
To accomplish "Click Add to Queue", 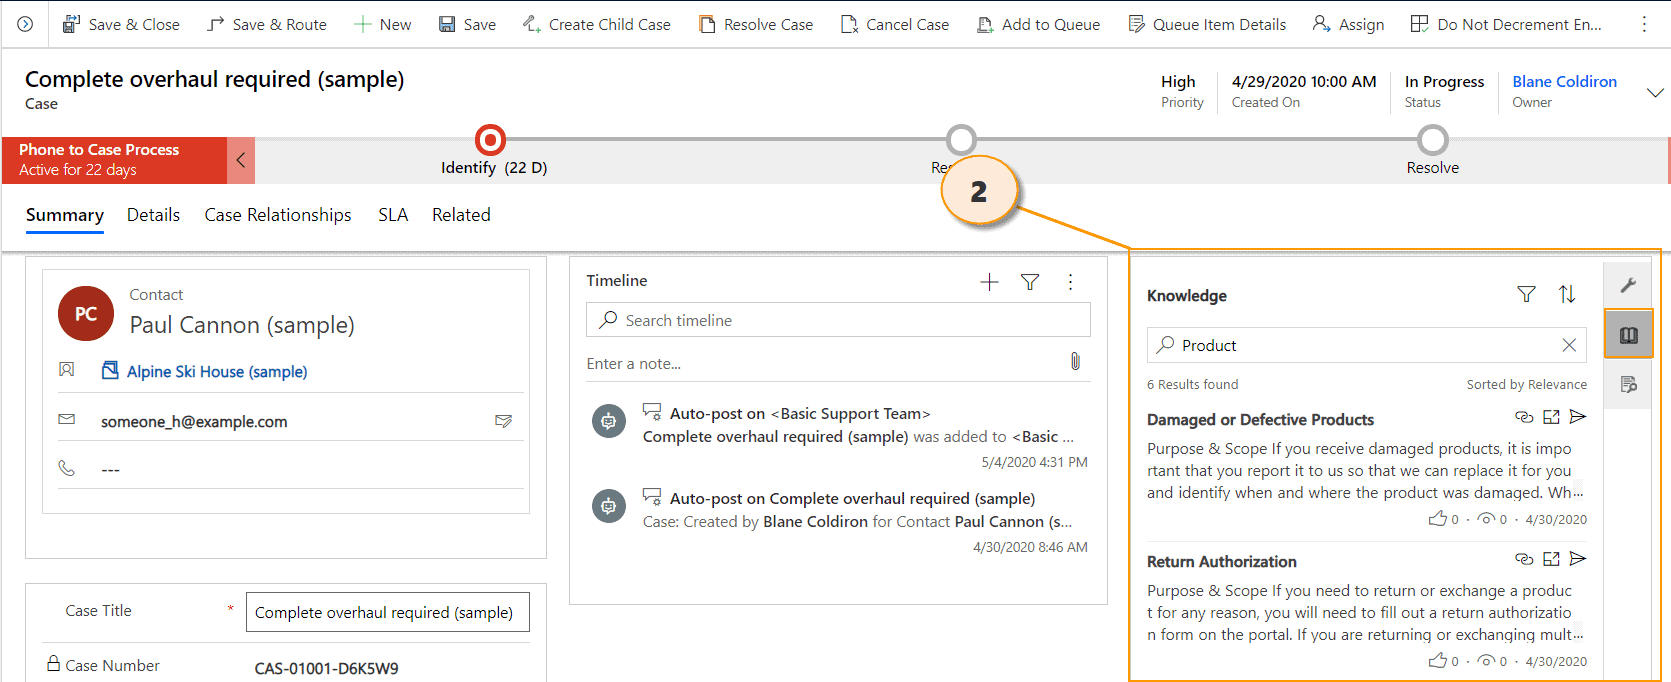I will tap(1038, 24).
